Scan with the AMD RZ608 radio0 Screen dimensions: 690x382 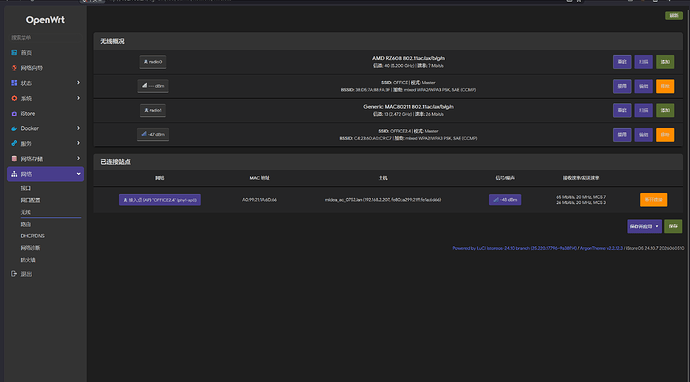click(x=643, y=62)
